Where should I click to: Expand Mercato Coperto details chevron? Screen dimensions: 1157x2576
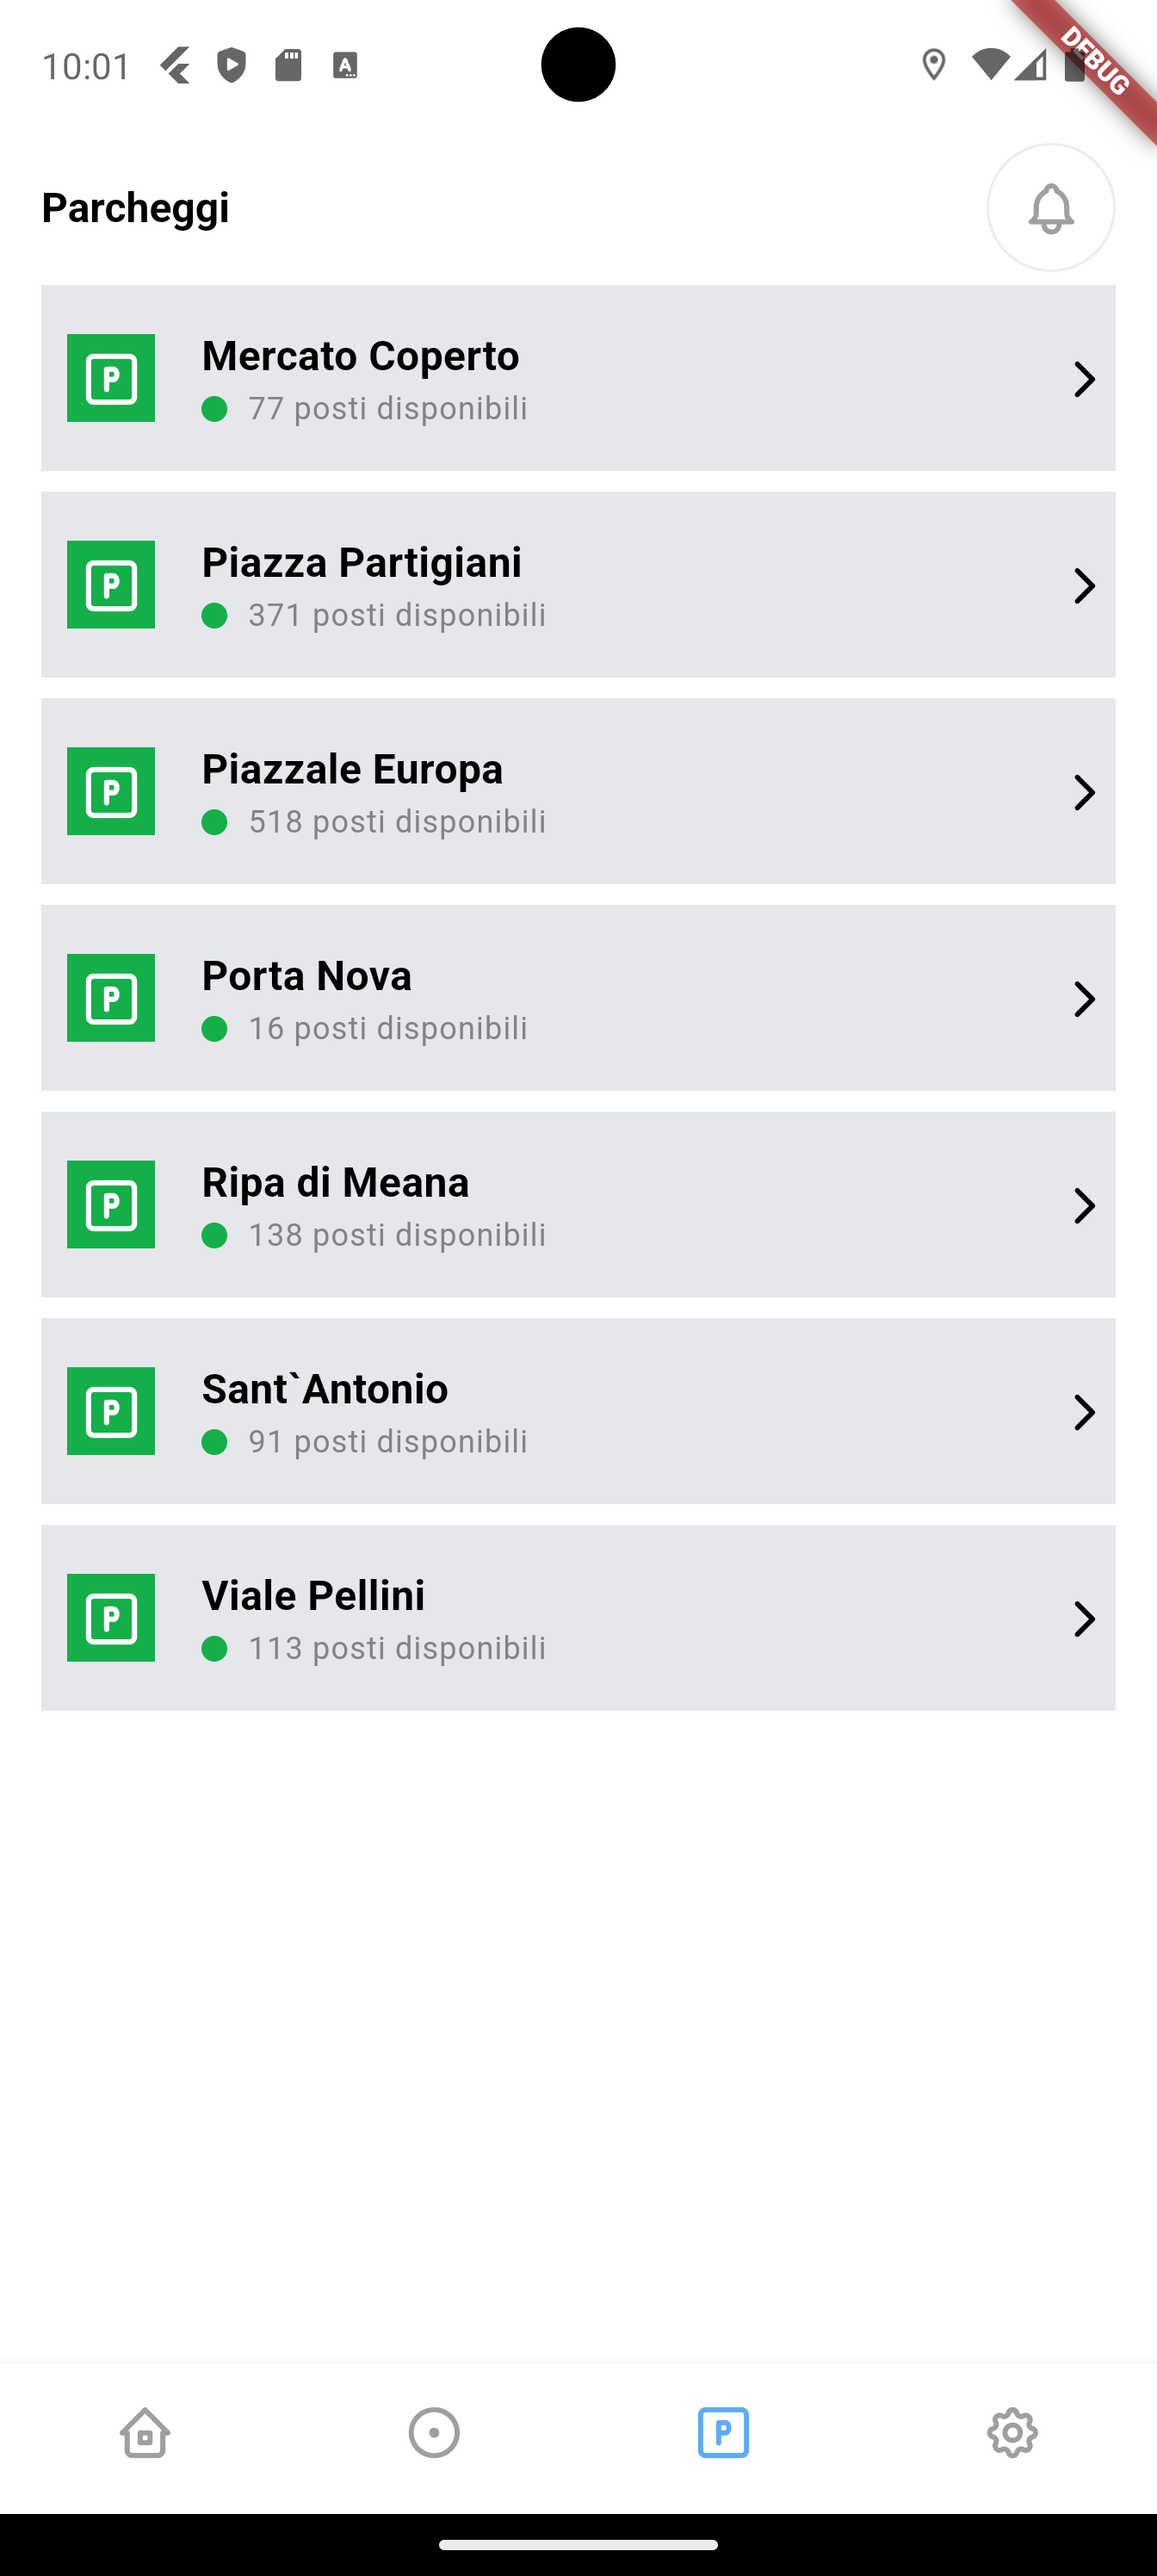[x=1084, y=379]
